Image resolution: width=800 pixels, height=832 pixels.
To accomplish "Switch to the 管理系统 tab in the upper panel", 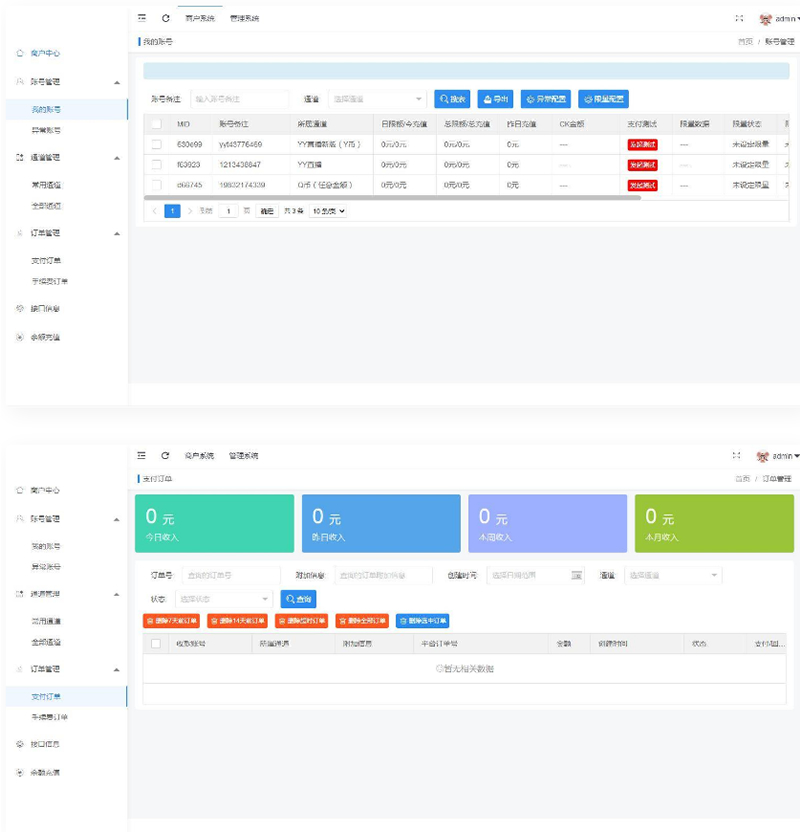I will point(244,18).
